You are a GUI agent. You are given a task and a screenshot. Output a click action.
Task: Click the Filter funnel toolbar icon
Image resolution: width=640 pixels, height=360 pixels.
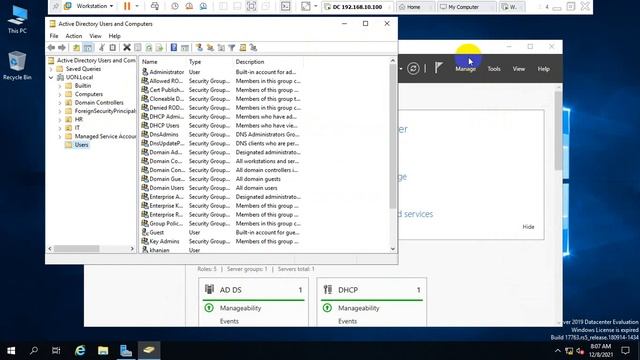coord(232,48)
